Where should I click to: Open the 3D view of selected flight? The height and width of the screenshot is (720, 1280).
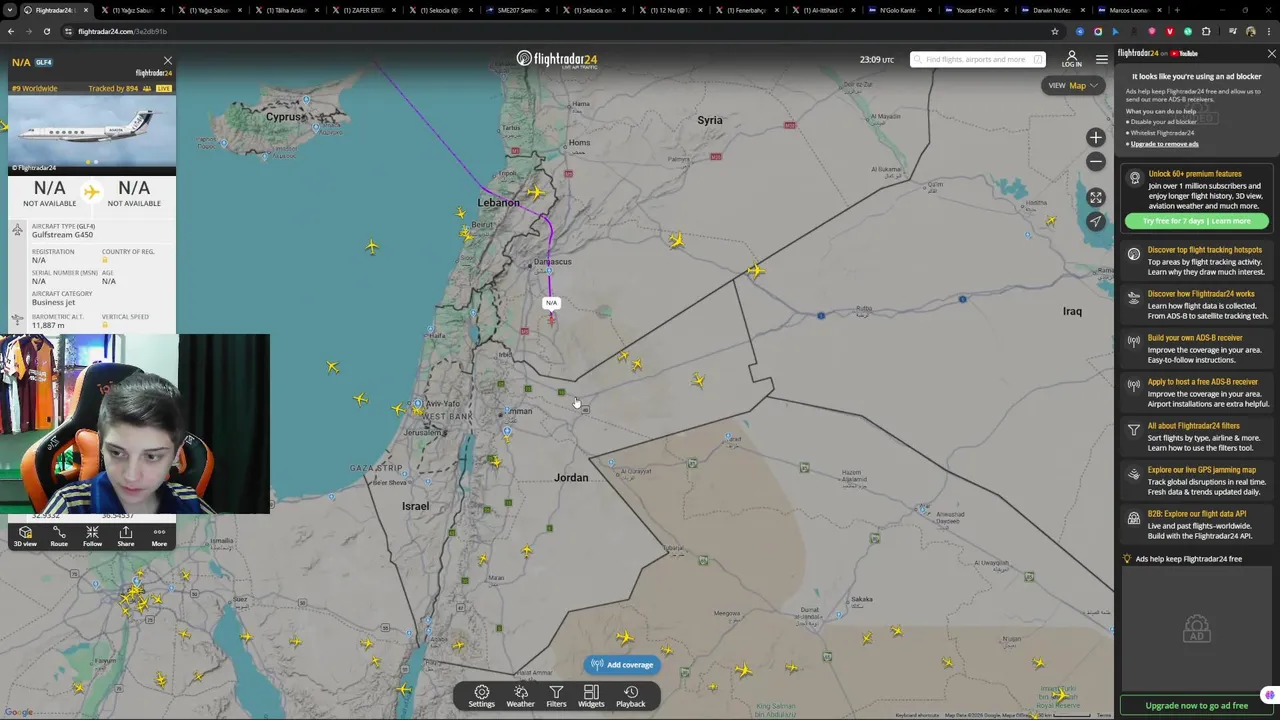[x=25, y=536]
